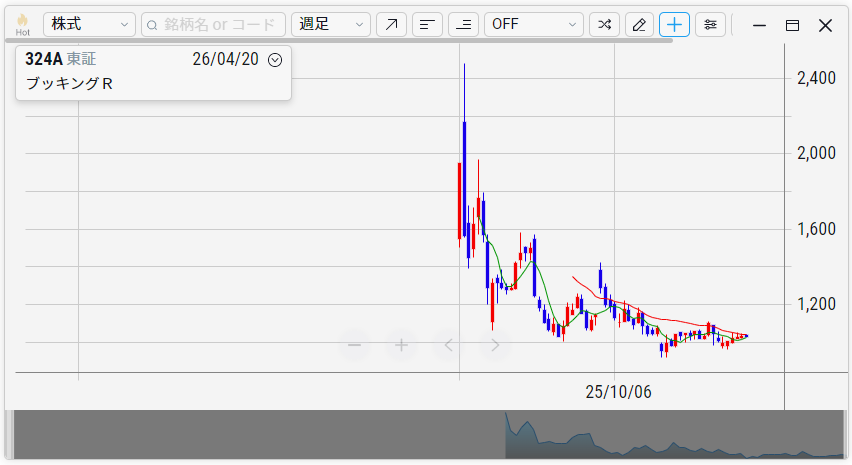Click the stock name or code search field
852x465 pixels.
click(x=213, y=25)
